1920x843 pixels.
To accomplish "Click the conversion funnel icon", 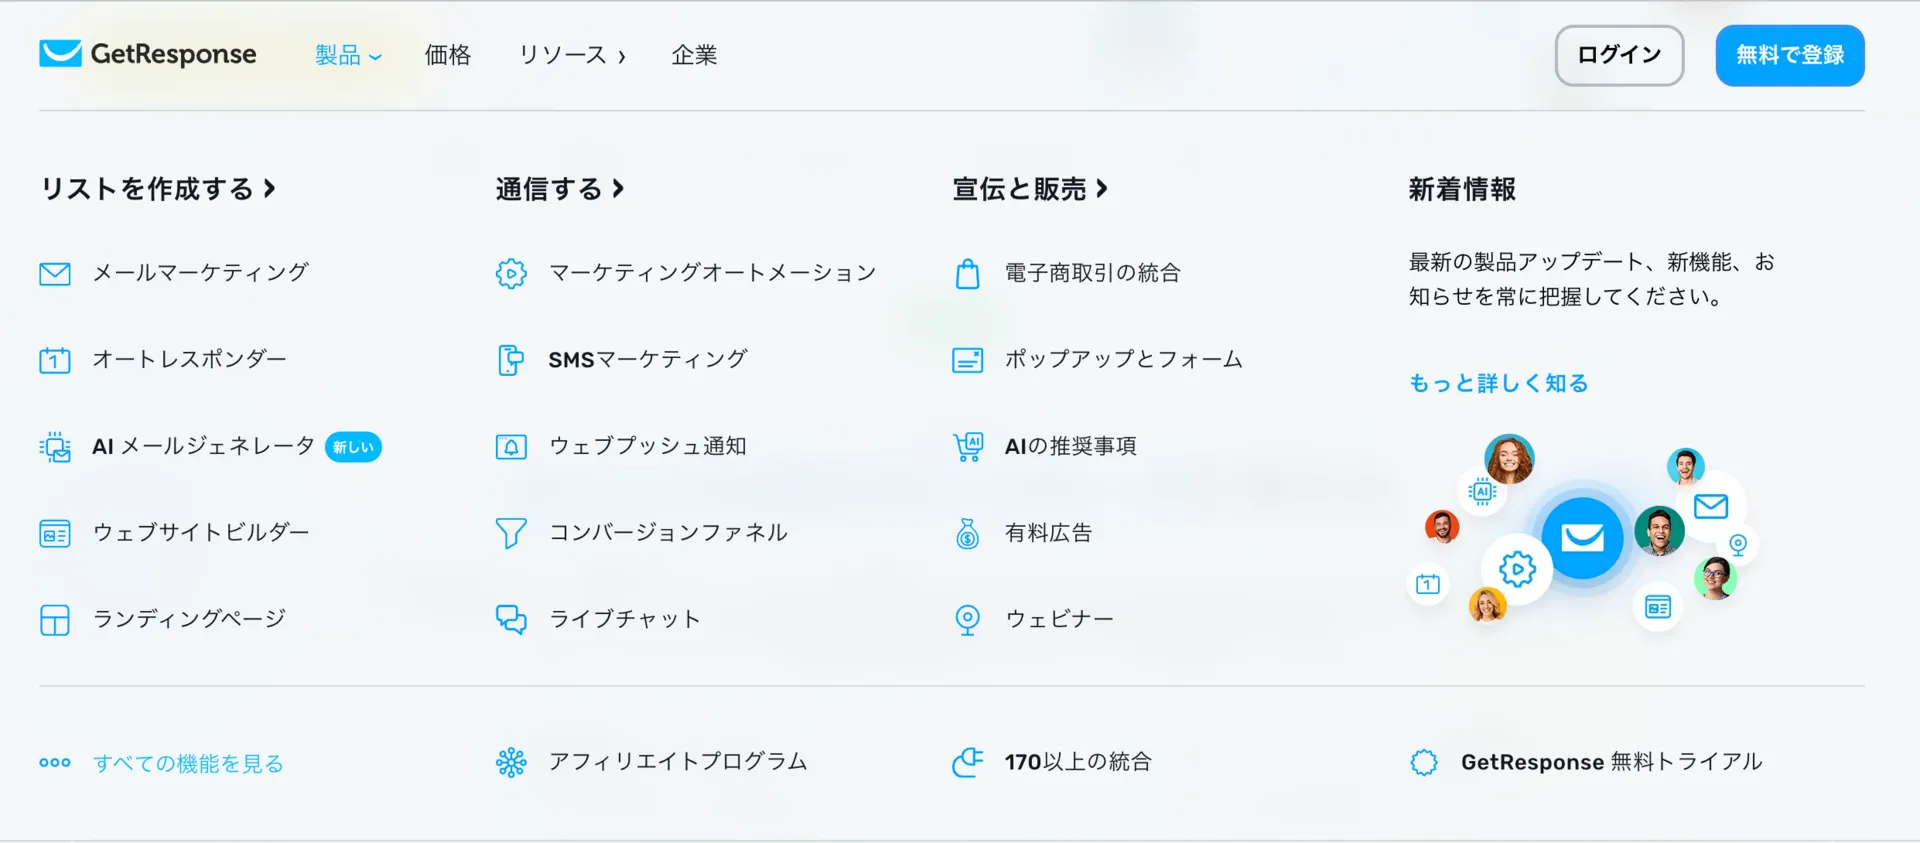I will [511, 533].
